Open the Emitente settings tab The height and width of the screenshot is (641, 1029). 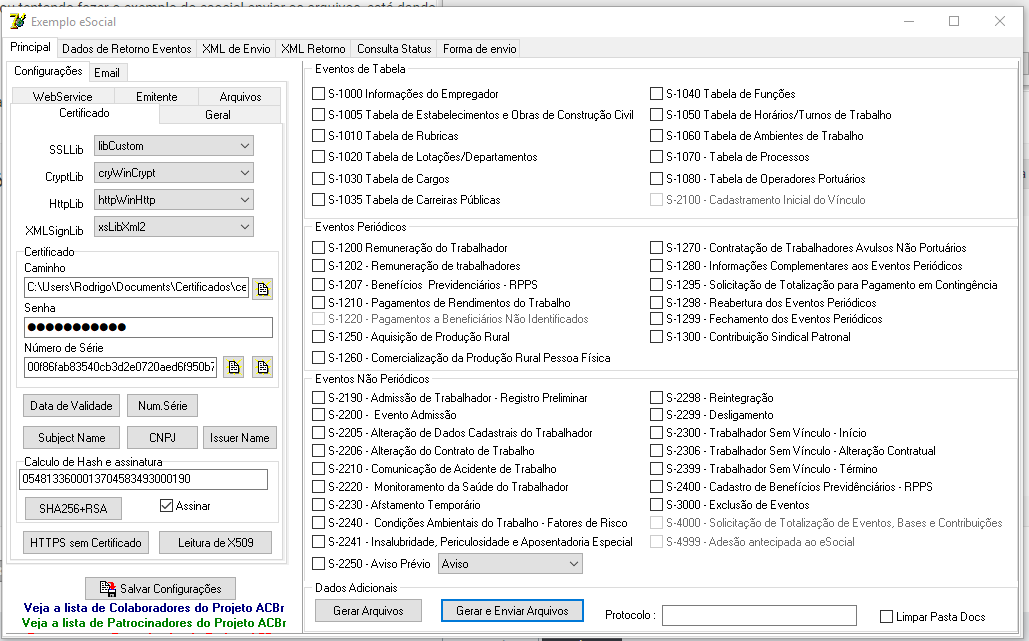click(x=156, y=96)
